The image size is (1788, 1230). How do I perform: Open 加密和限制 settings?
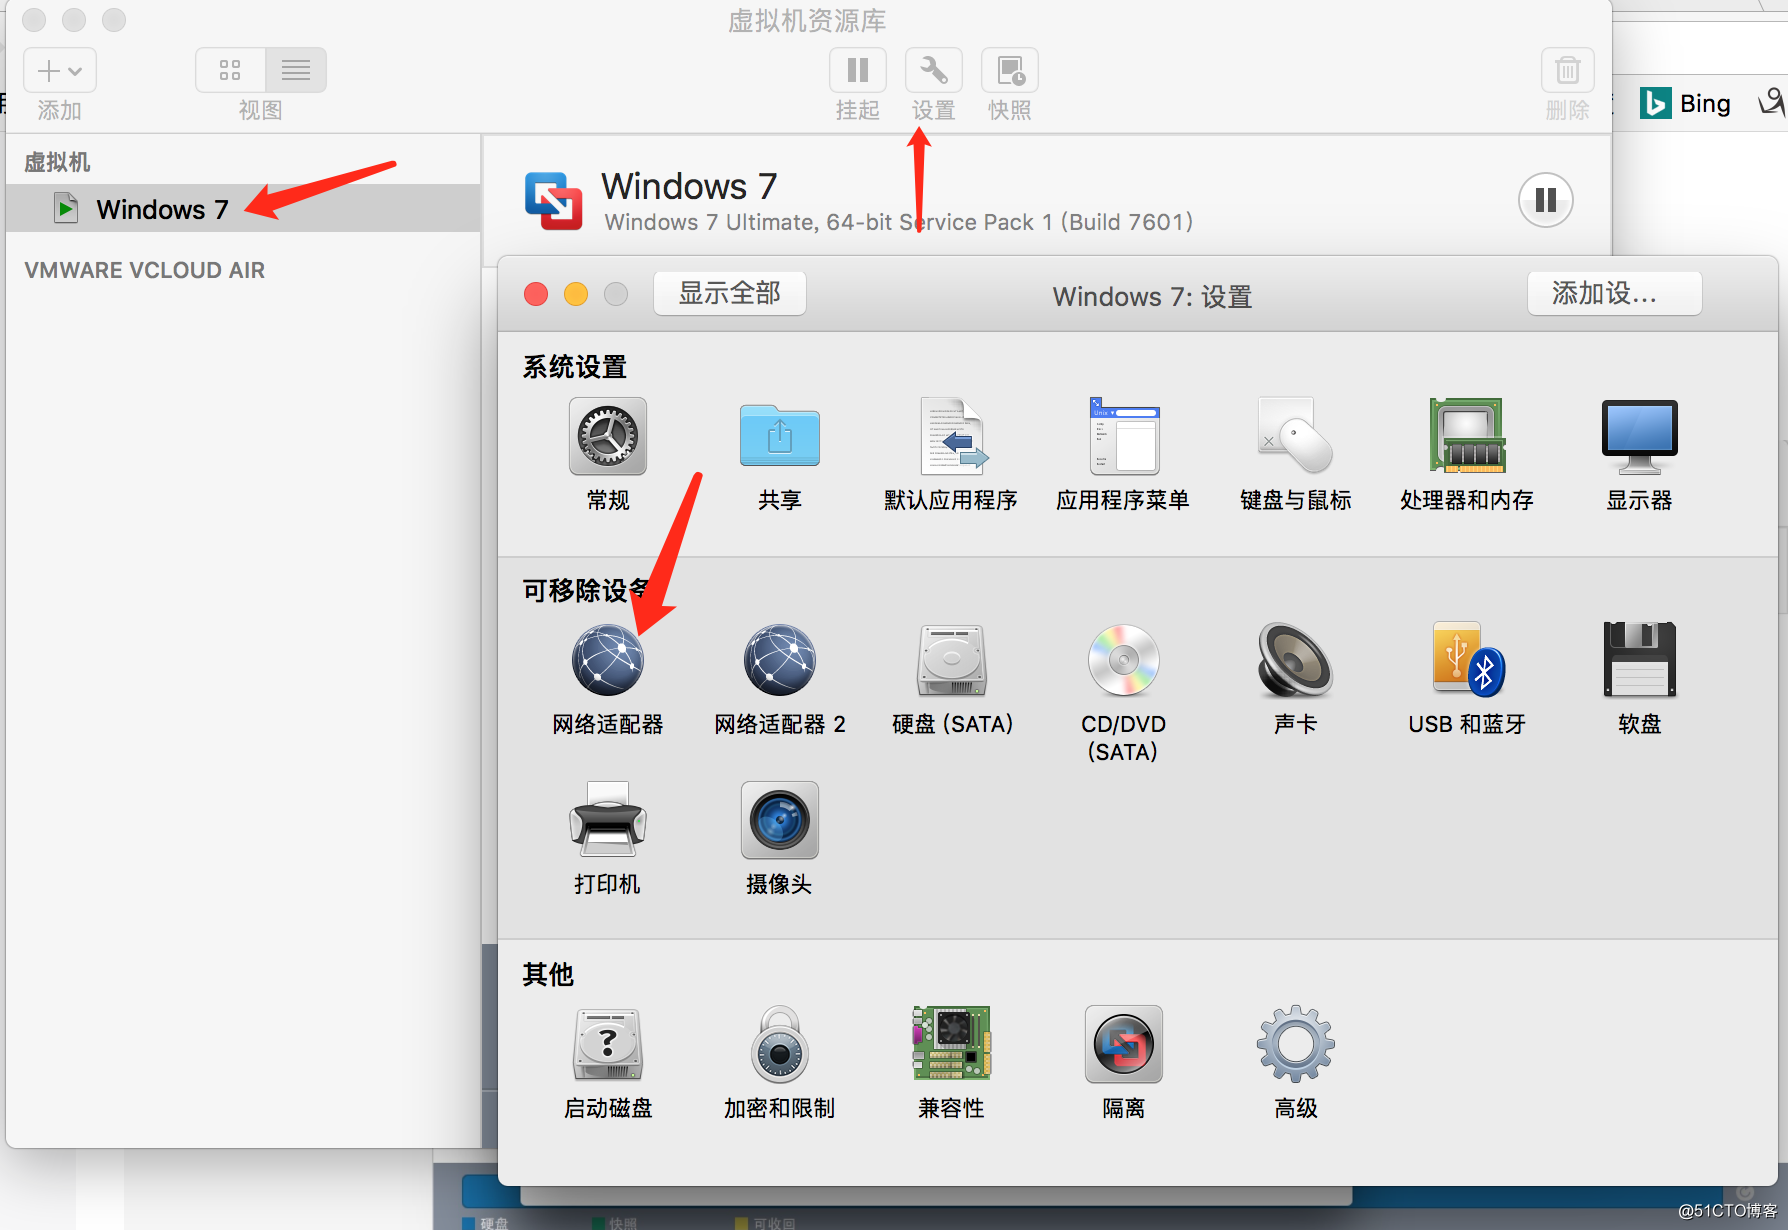(x=780, y=1044)
